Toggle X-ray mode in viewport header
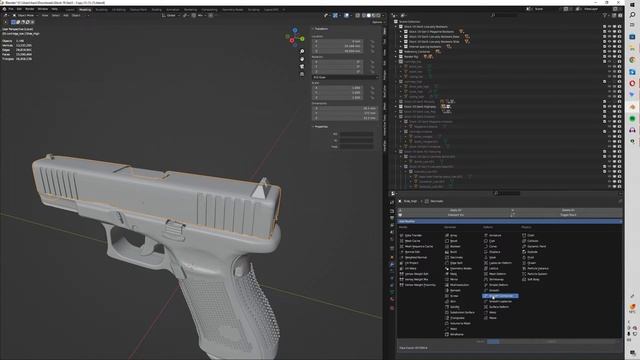This screenshot has height=360, width=640. [358, 16]
